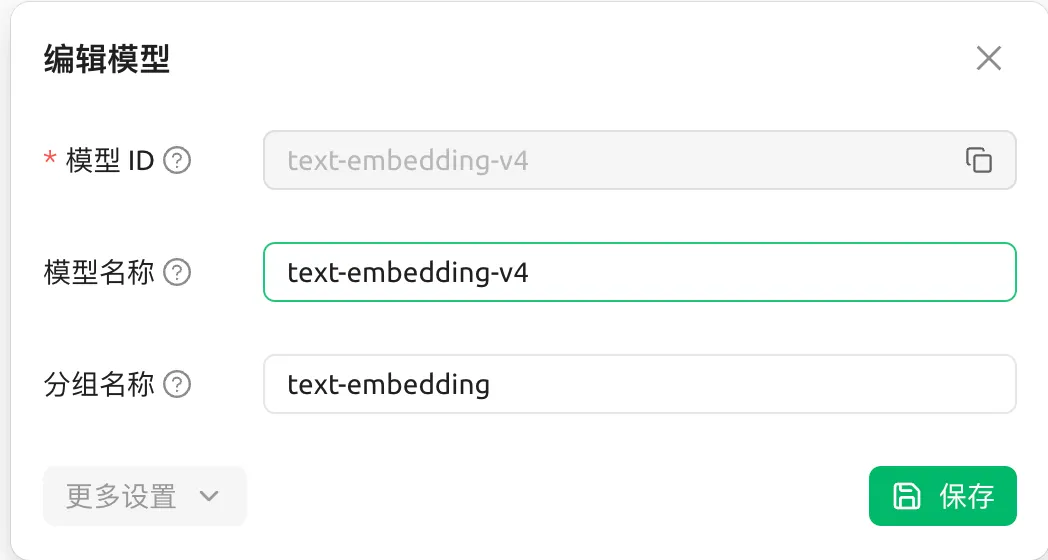
Task: Open the help hint next to 分组名称
Action: coord(177,384)
